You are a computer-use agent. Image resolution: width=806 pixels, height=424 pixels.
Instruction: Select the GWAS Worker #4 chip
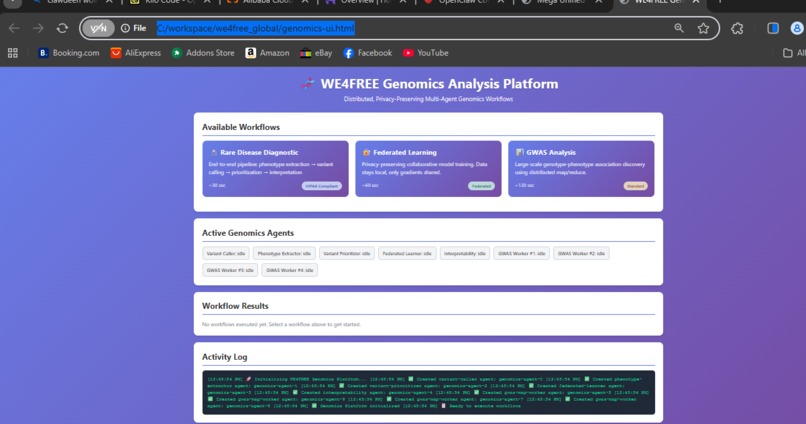pyautogui.click(x=289, y=270)
